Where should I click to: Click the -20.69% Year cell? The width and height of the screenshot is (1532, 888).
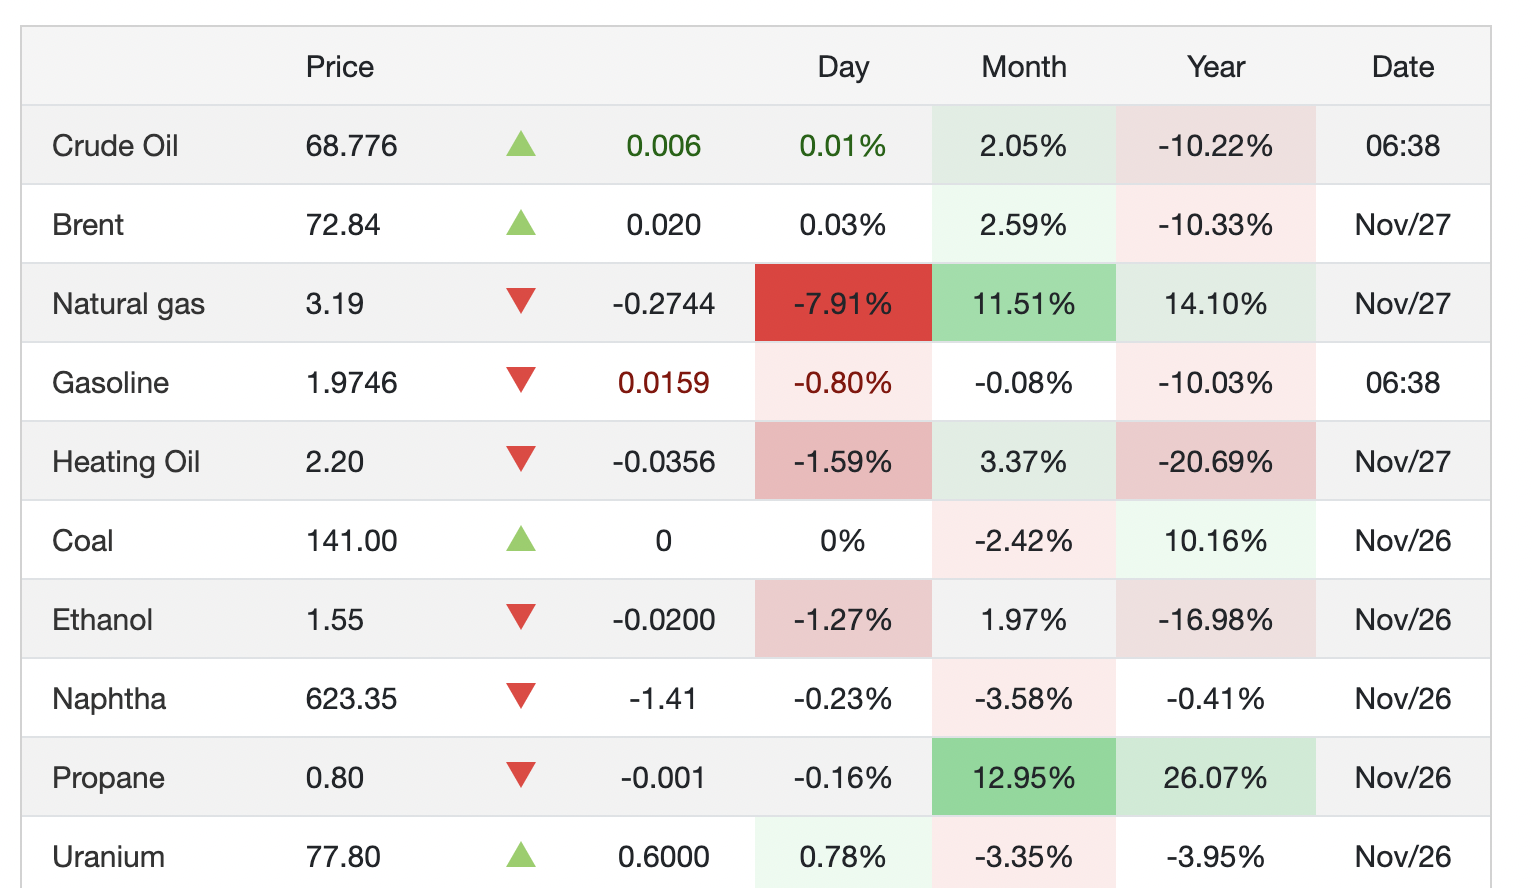(x=1216, y=461)
